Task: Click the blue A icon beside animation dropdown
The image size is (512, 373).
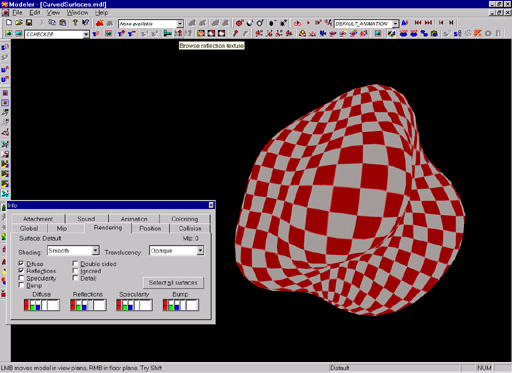Action: point(405,23)
